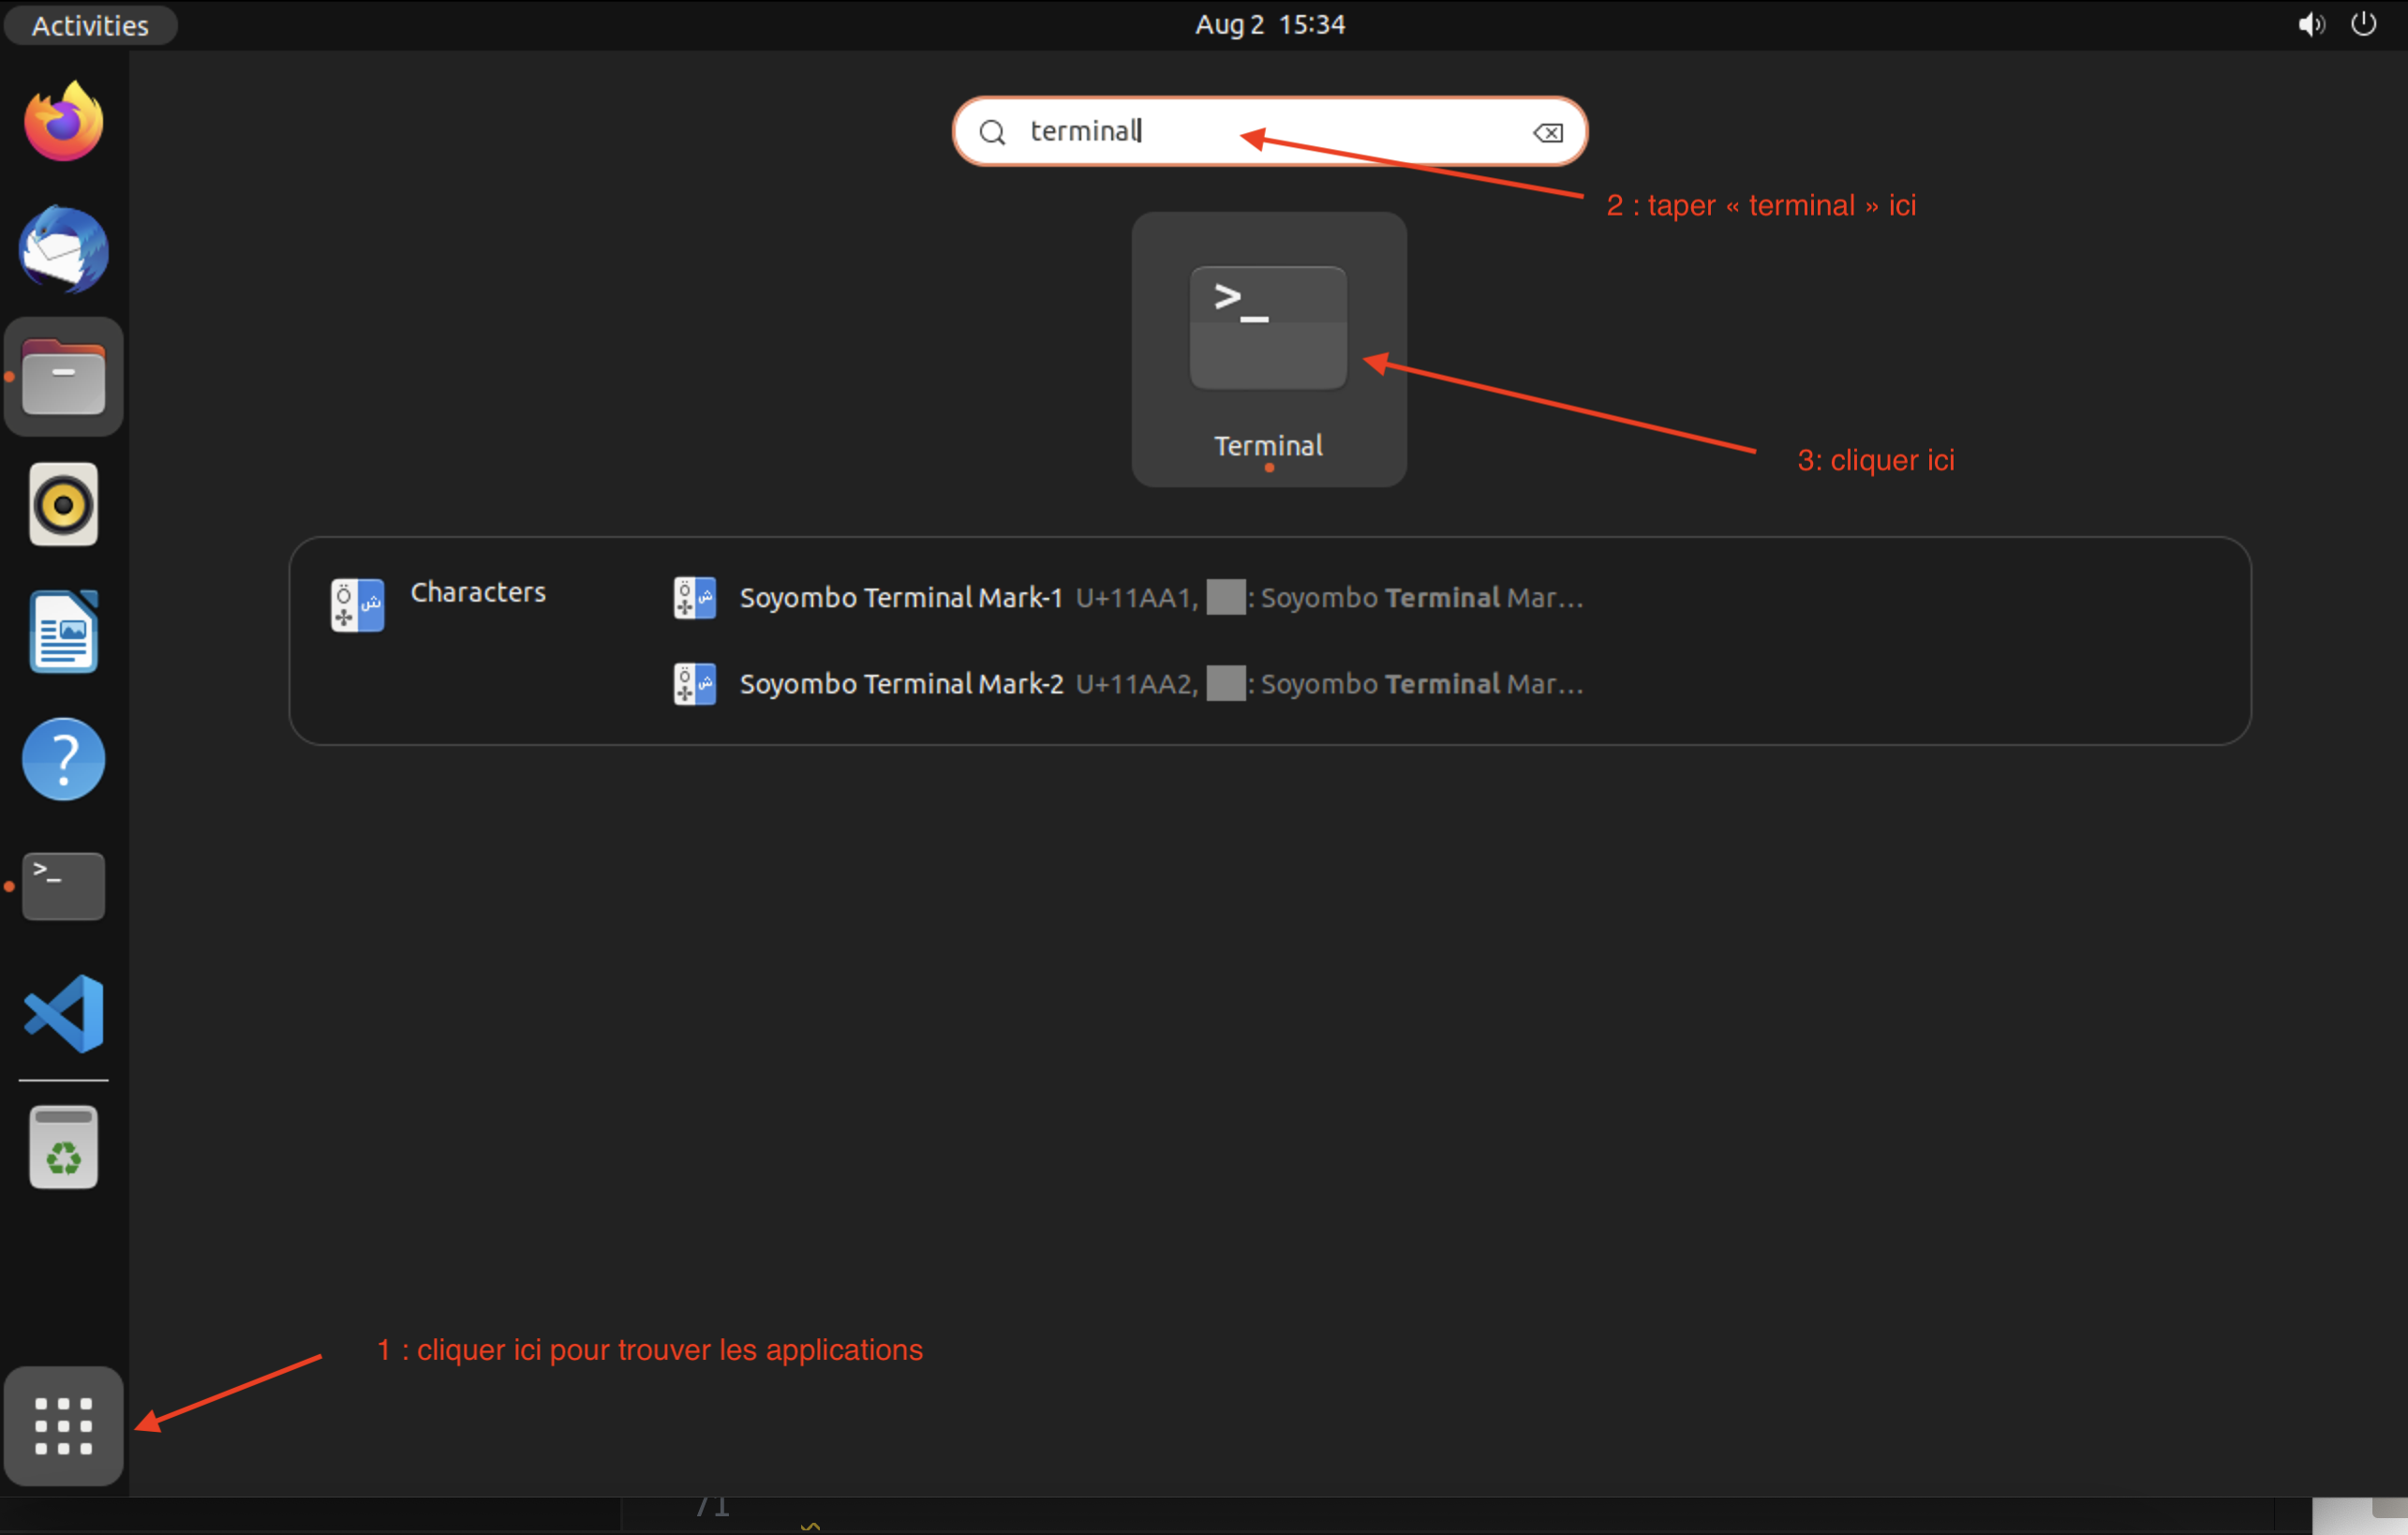Open the Help application
Viewport: 2408px width, 1535px height.
pos(63,760)
